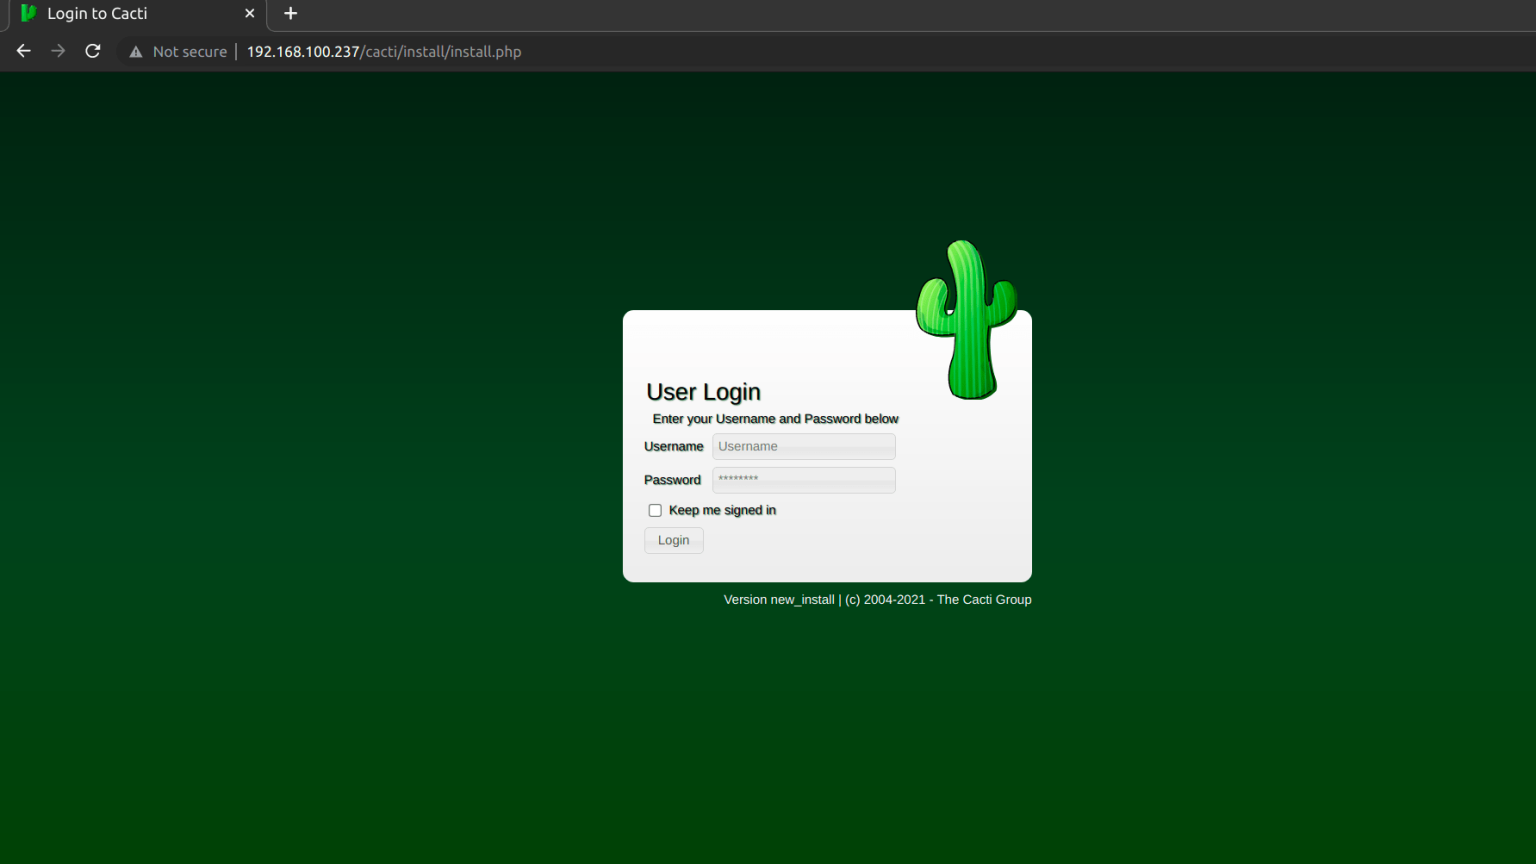This screenshot has width=1536, height=864.
Task: Click the Username label text
Action: click(x=673, y=446)
